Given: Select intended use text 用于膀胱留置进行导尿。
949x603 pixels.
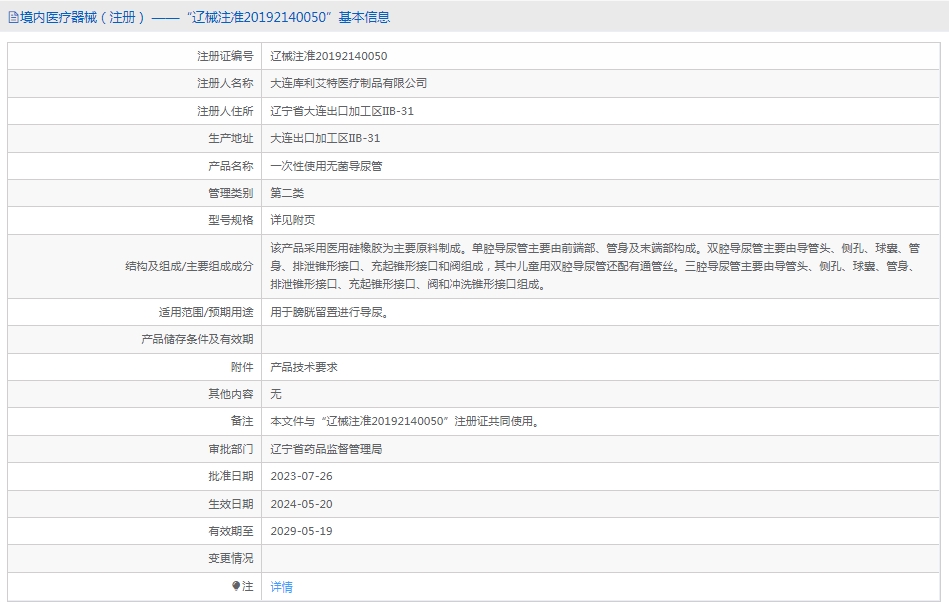Looking at the screenshot, I should (330, 312).
